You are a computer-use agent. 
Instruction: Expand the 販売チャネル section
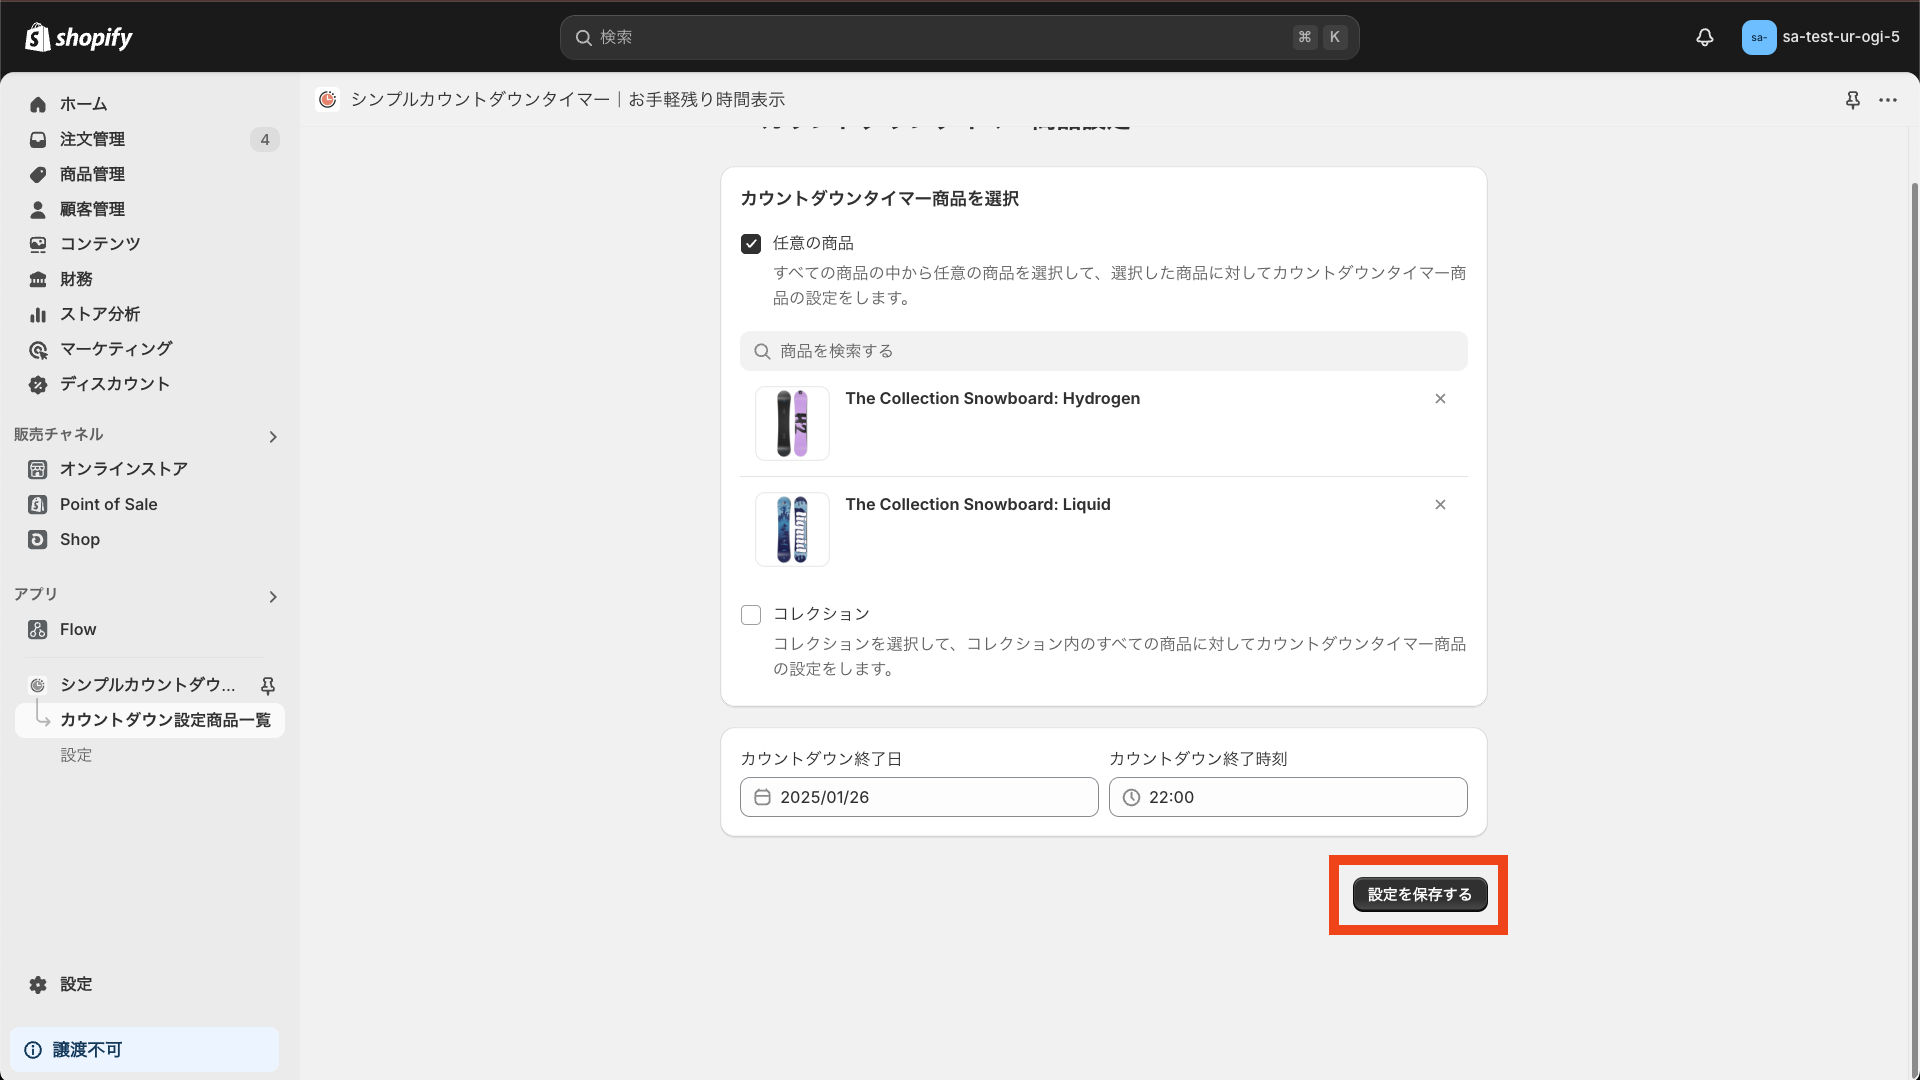272,437
